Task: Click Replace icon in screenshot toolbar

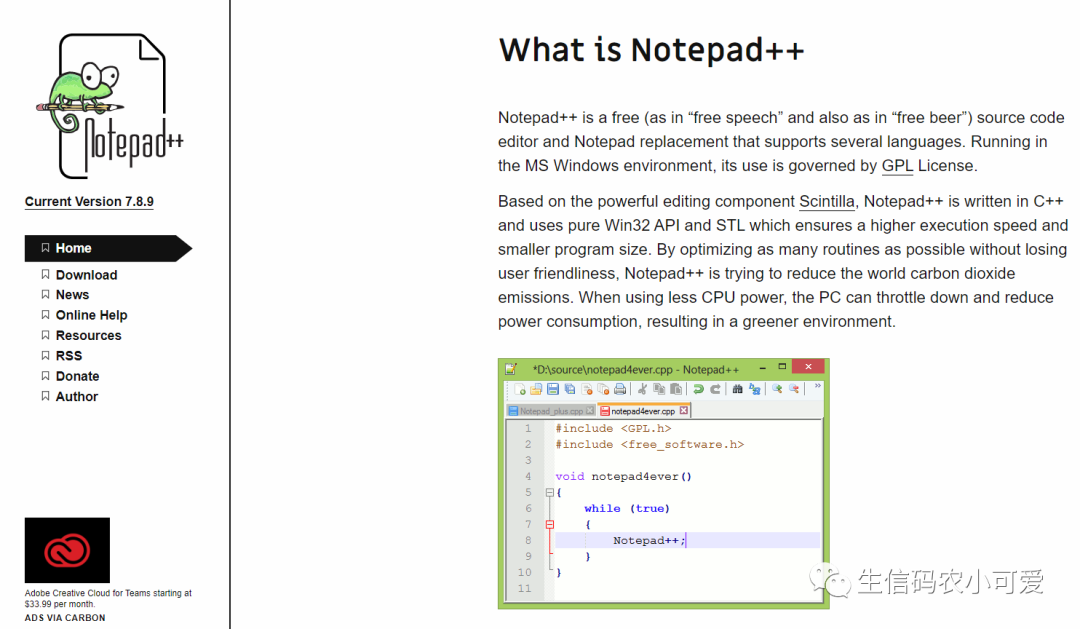Action: pyautogui.click(x=755, y=389)
